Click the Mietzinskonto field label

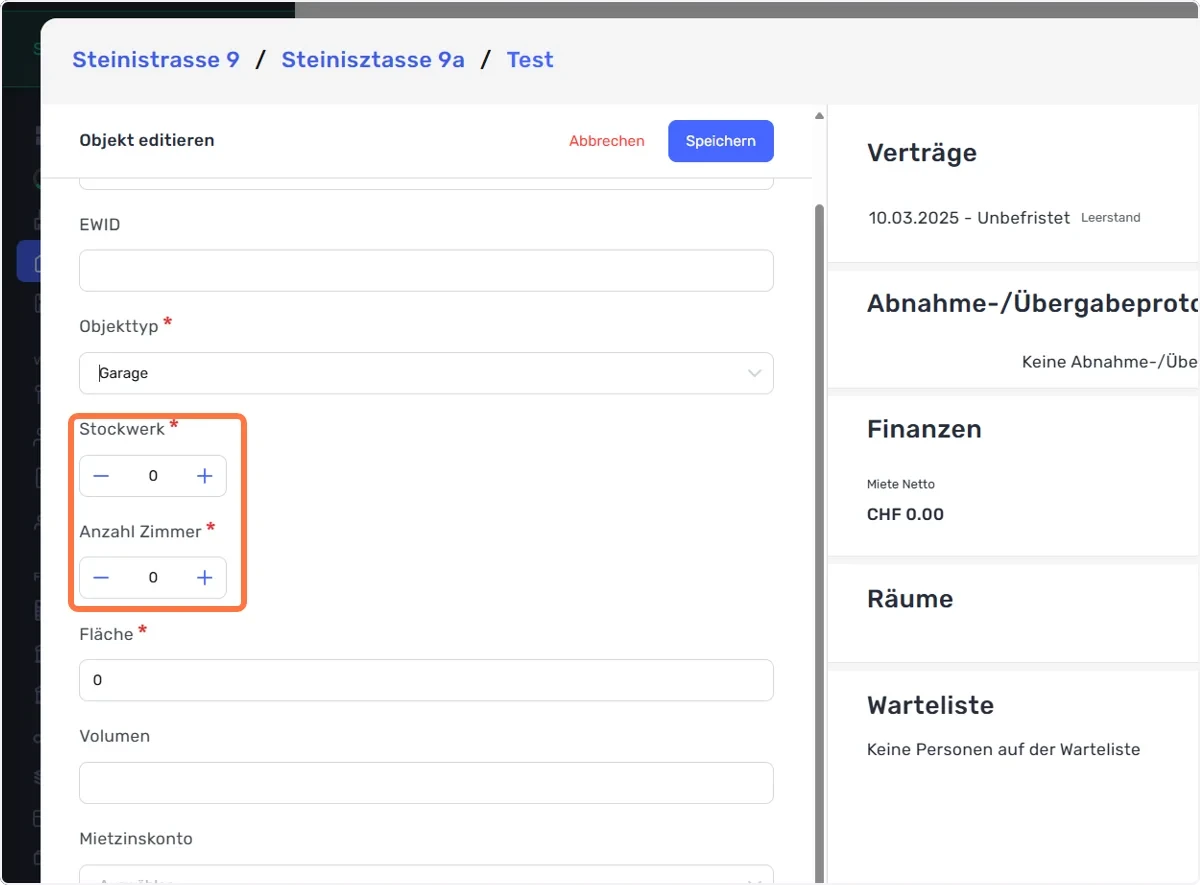point(136,839)
